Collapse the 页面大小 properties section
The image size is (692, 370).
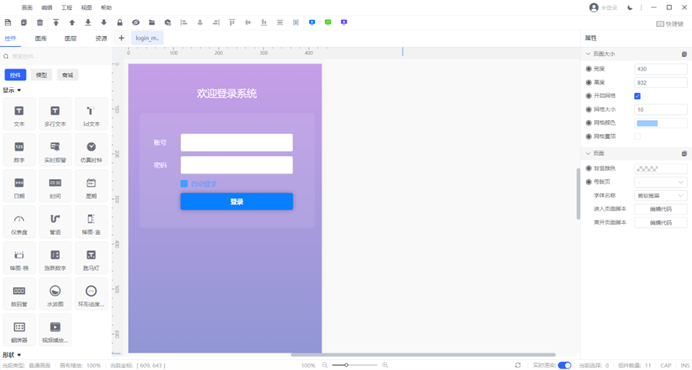pyautogui.click(x=588, y=54)
